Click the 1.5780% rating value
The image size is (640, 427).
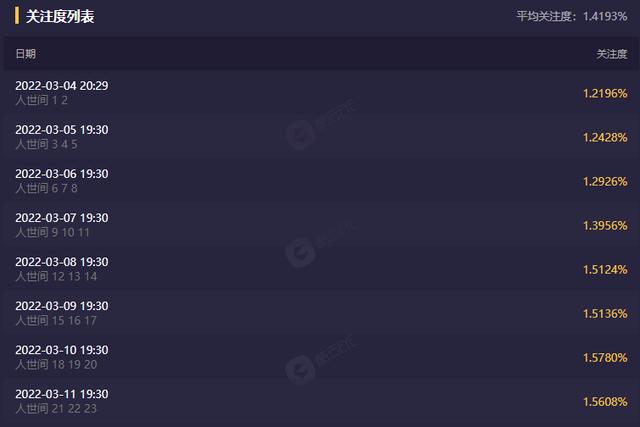605,358
